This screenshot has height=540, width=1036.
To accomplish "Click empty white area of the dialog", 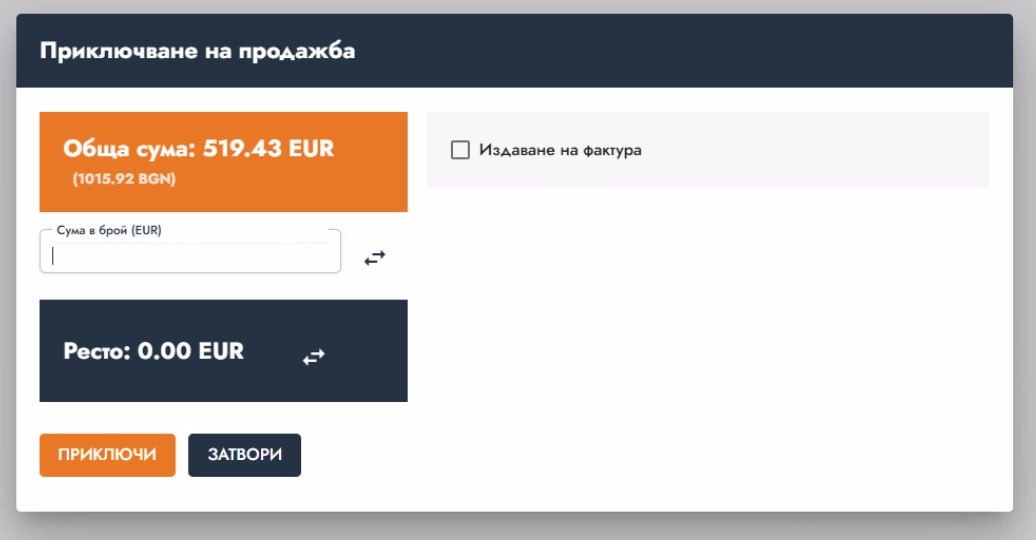I will click(700, 350).
